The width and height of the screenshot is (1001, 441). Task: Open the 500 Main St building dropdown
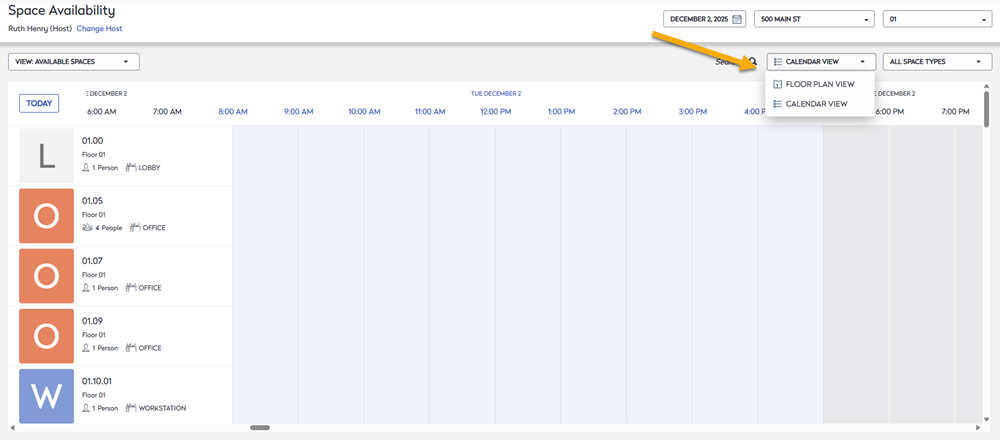click(x=814, y=19)
